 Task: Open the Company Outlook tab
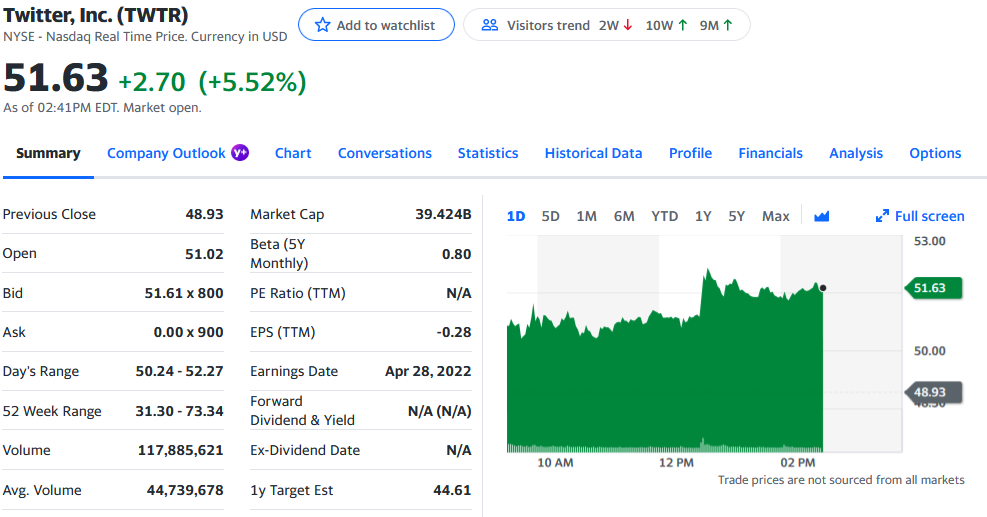166,153
